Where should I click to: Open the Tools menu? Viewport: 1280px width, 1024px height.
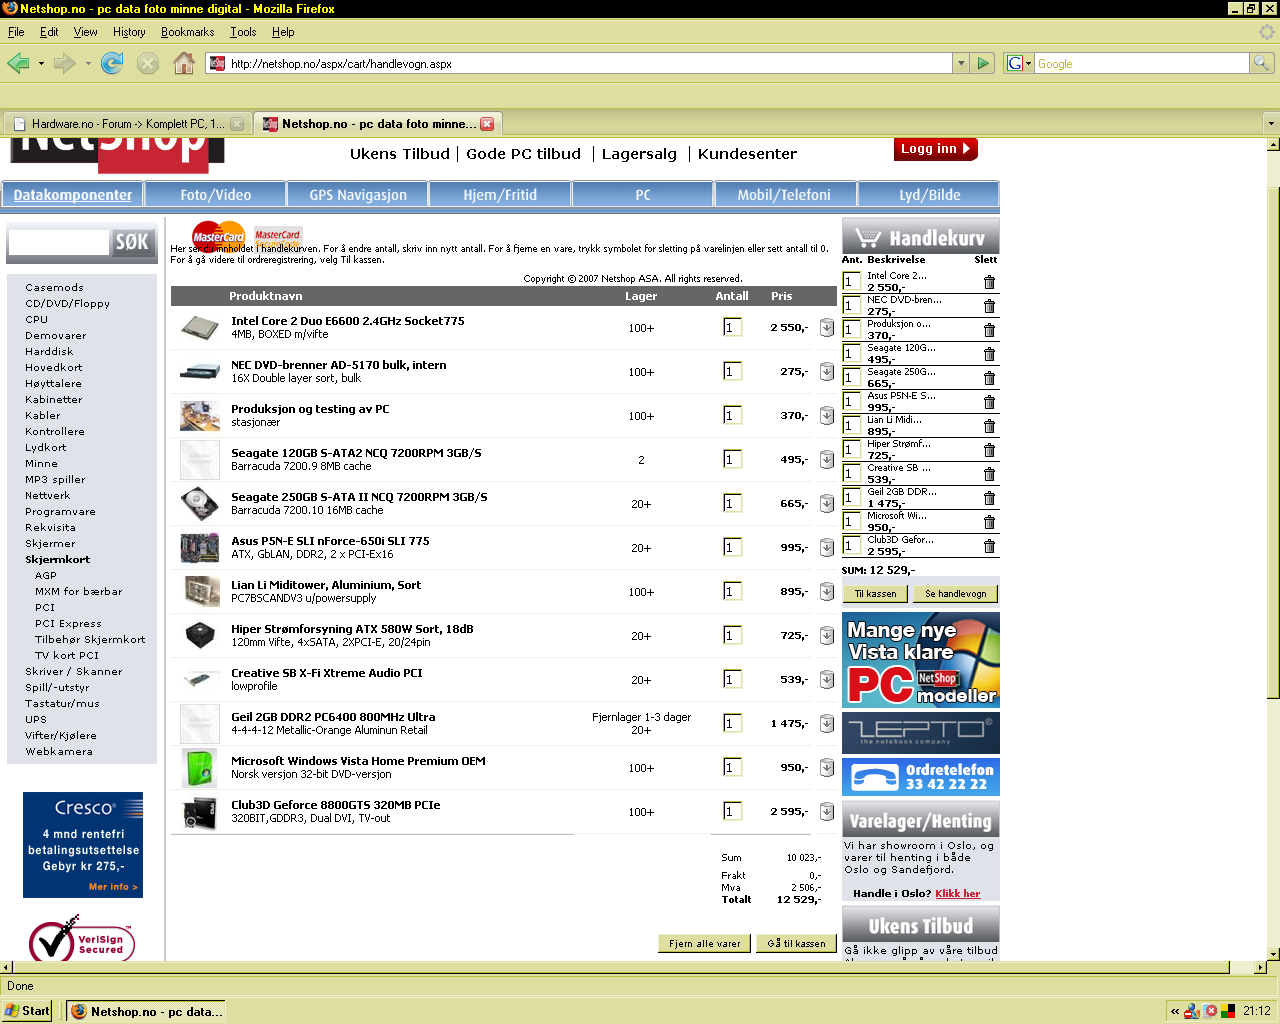(x=243, y=32)
